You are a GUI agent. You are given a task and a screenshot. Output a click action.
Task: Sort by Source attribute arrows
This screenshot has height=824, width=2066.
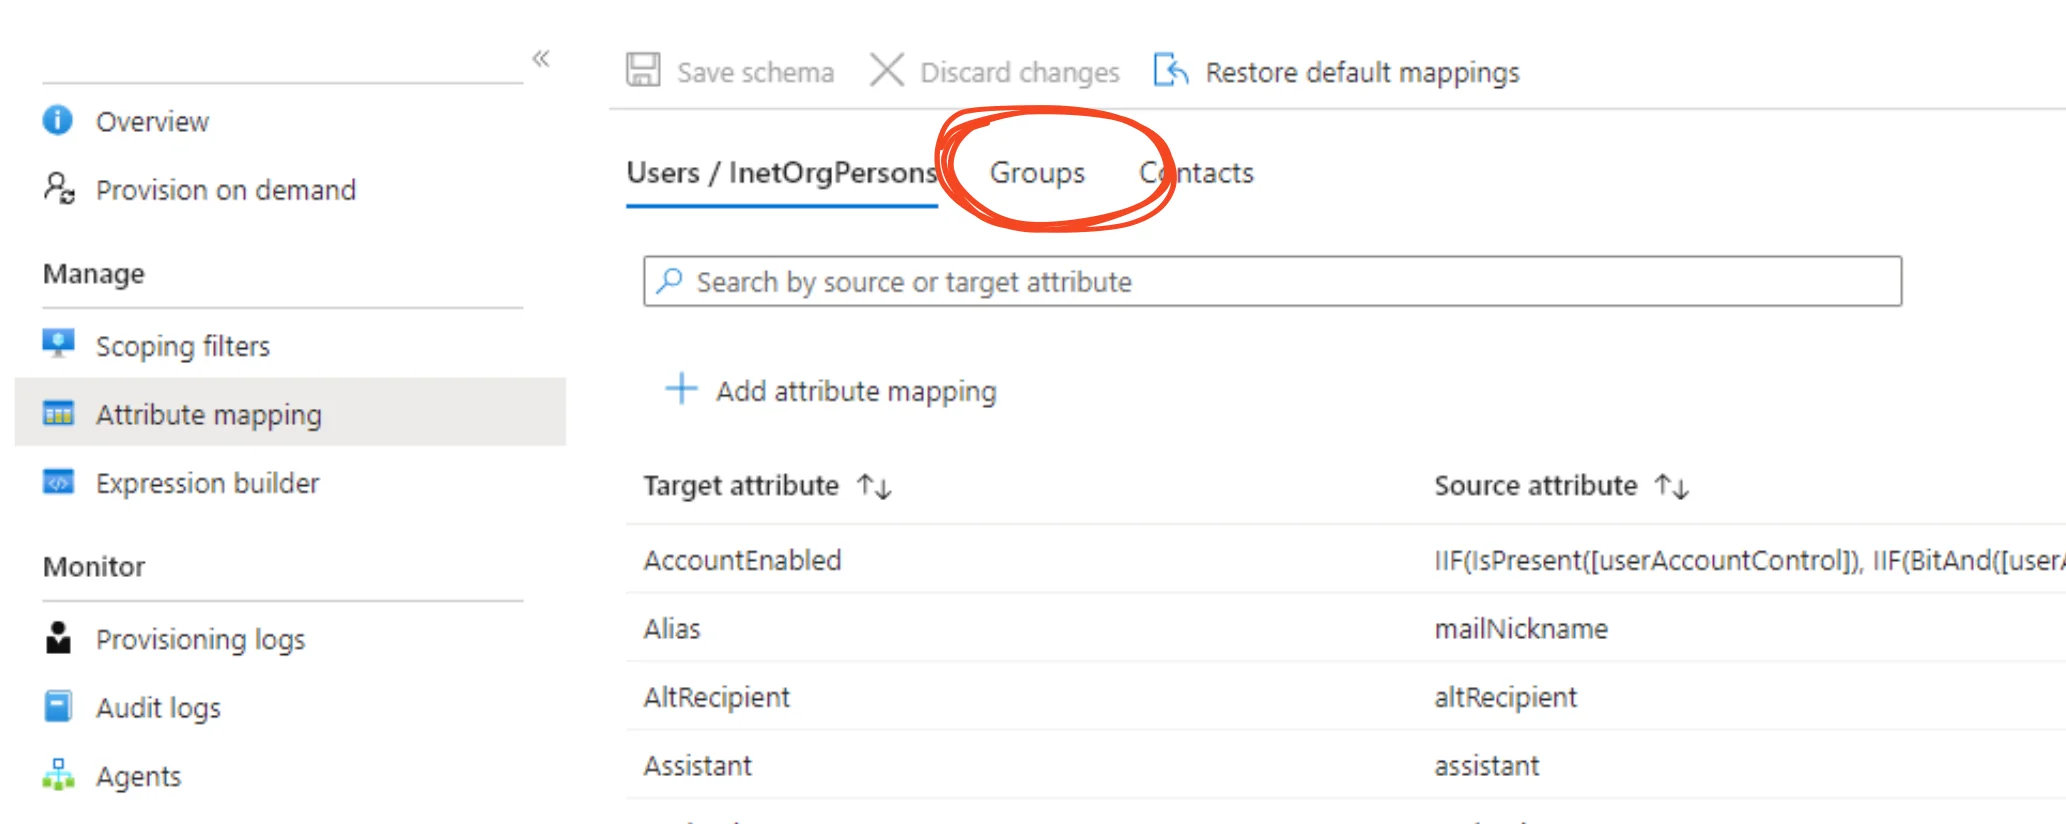pyautogui.click(x=1671, y=486)
